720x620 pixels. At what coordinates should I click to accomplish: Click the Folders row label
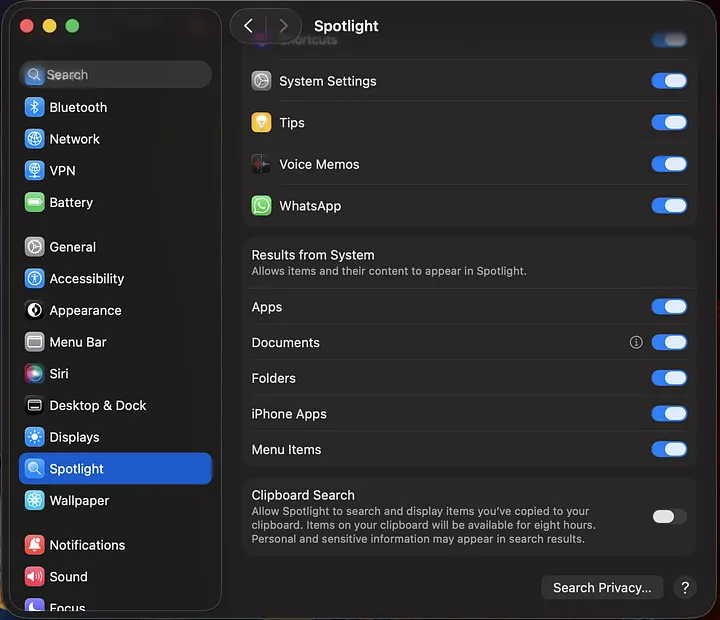[273, 378]
